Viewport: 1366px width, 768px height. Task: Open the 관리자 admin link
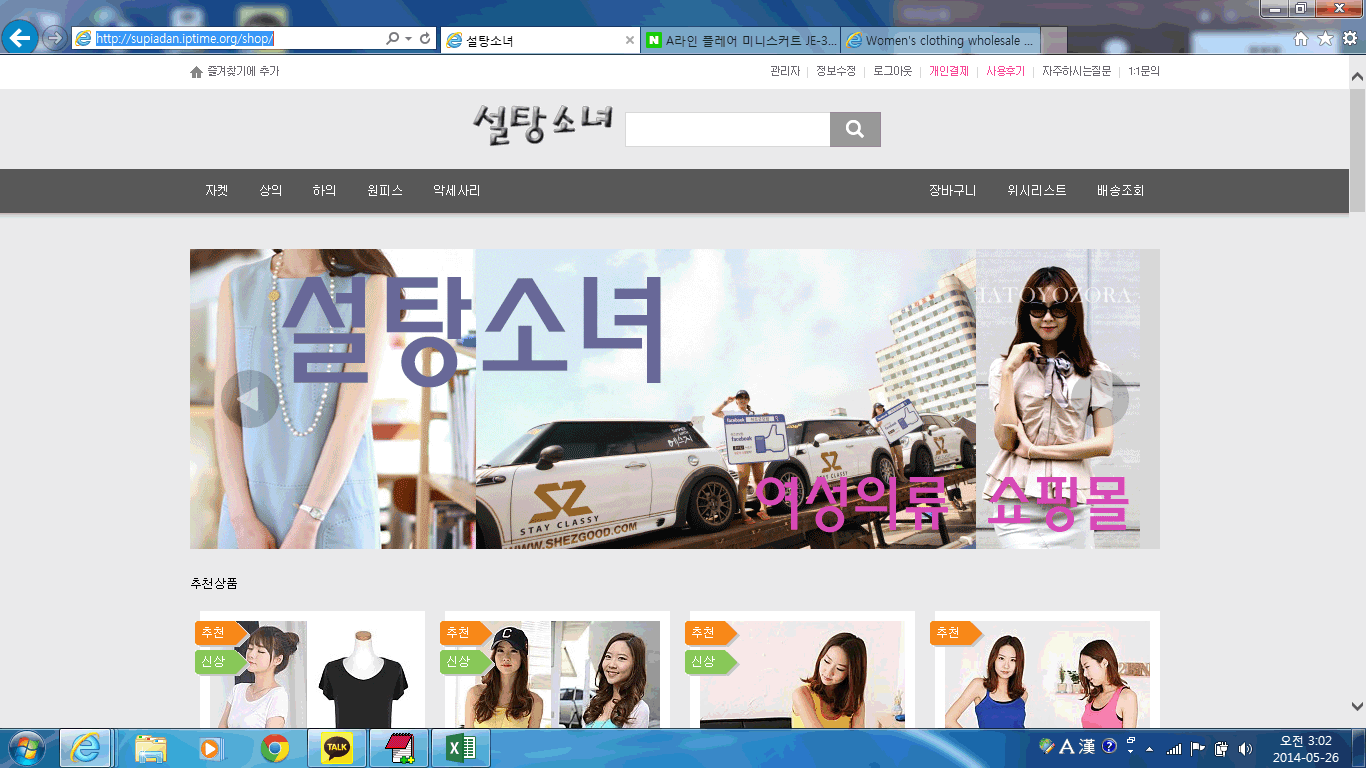pos(785,71)
